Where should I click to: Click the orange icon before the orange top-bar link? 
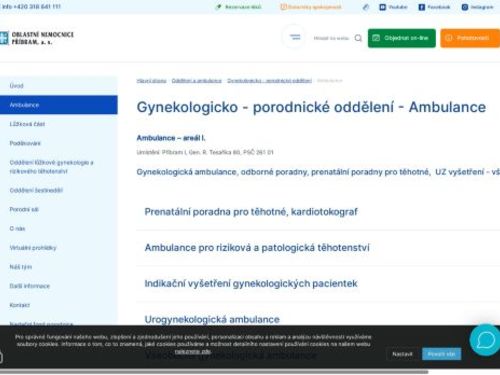coord(283,7)
